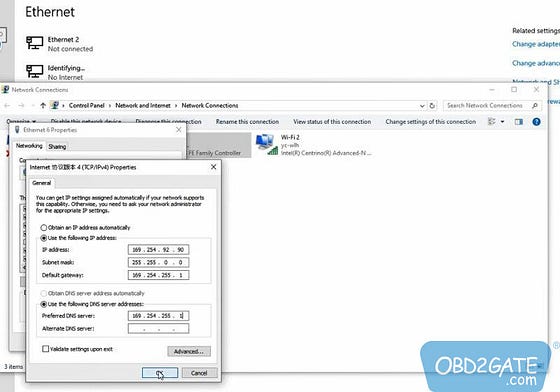This screenshot has height=392, width=560.
Task: Select 'Use the following DNS server addresses' option
Action: point(44,304)
